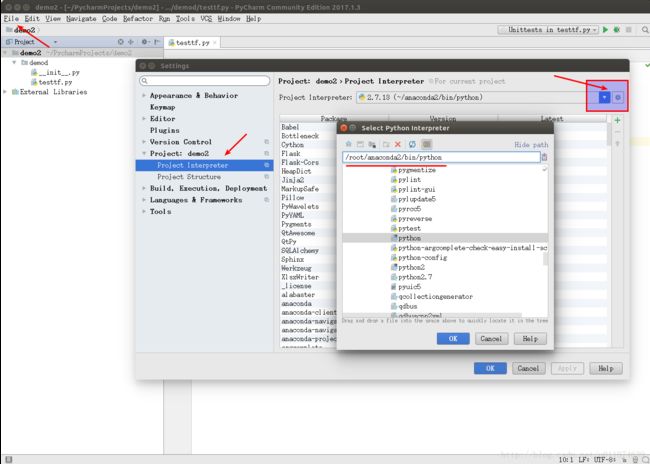Click OK in Select Python Interpreter dialog
The width and height of the screenshot is (650, 464).
[x=453, y=339]
